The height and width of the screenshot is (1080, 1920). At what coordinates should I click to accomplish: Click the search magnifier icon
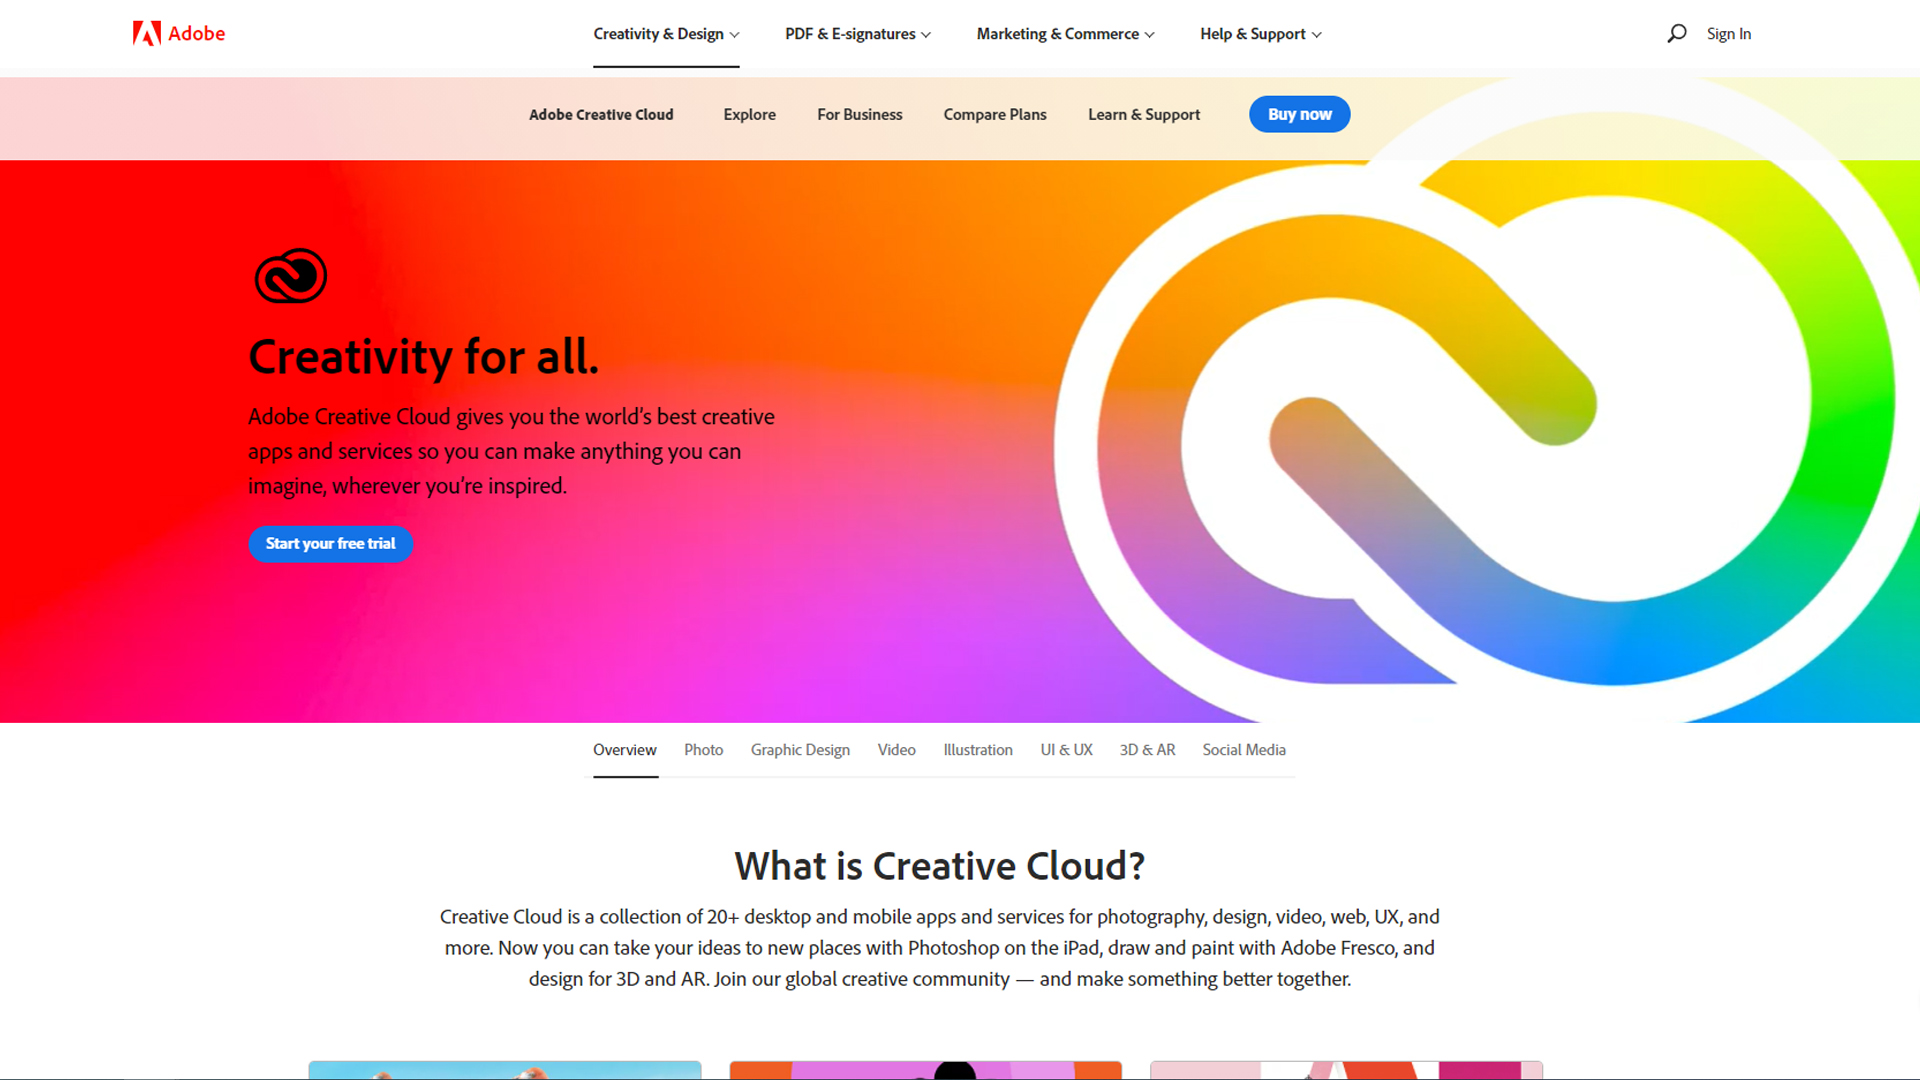(1673, 33)
